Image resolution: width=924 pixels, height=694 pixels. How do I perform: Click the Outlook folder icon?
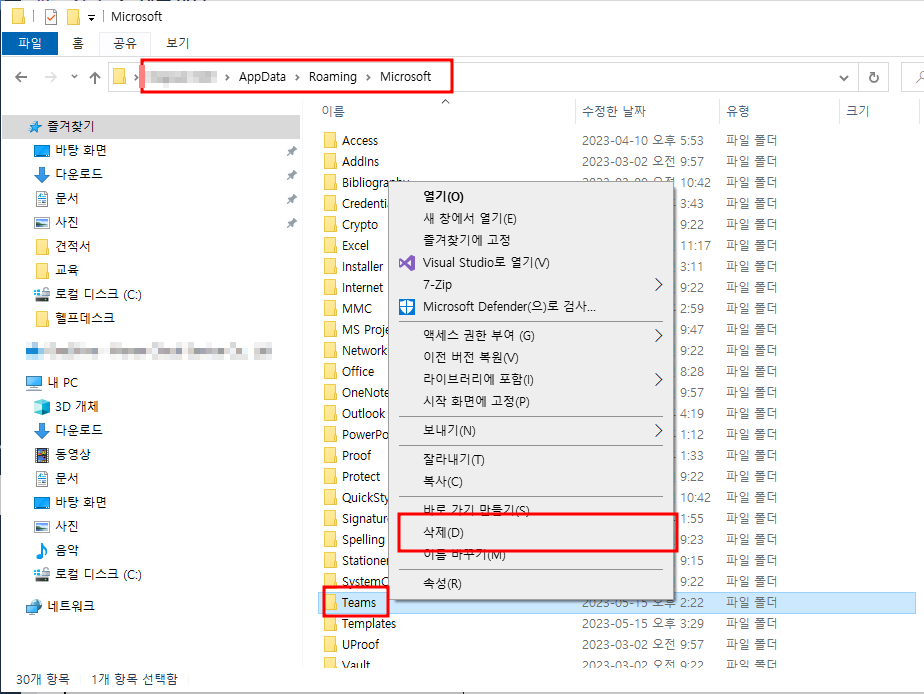tap(330, 414)
